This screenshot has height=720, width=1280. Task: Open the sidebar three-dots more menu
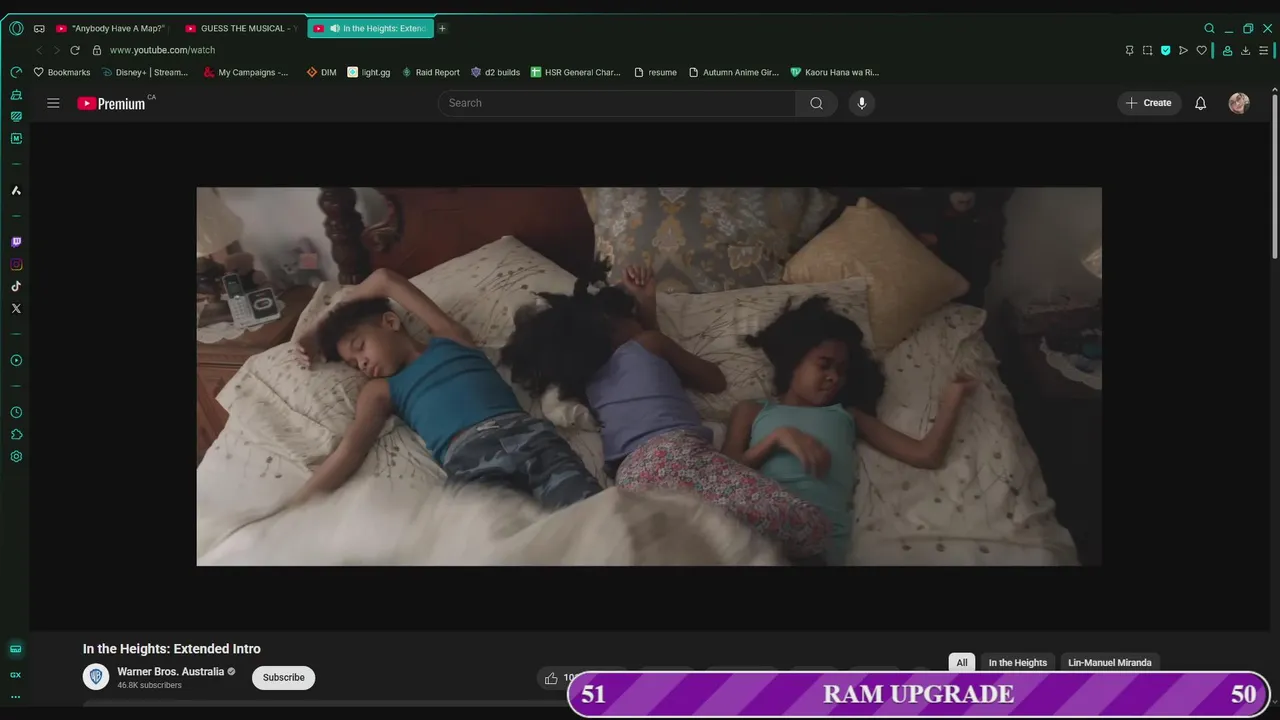tap(15, 697)
